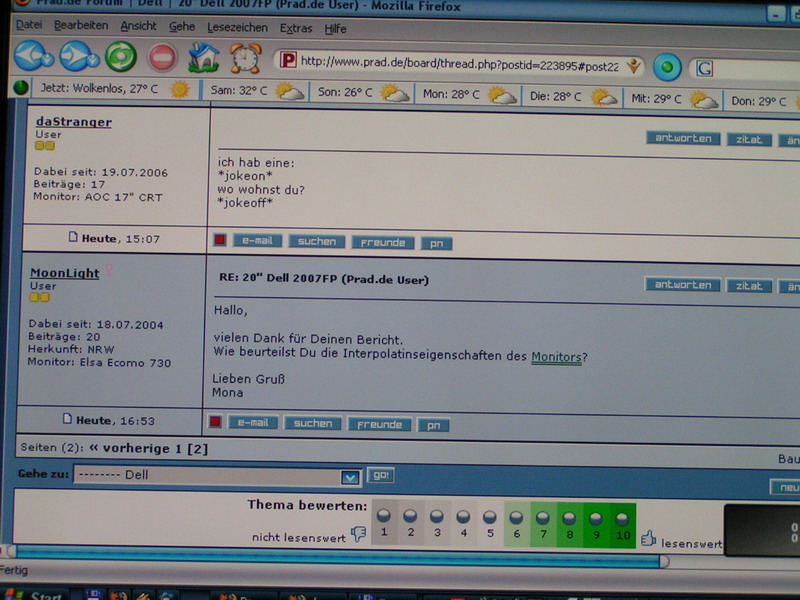Expand the address bar URL dropdown arrow

point(632,66)
